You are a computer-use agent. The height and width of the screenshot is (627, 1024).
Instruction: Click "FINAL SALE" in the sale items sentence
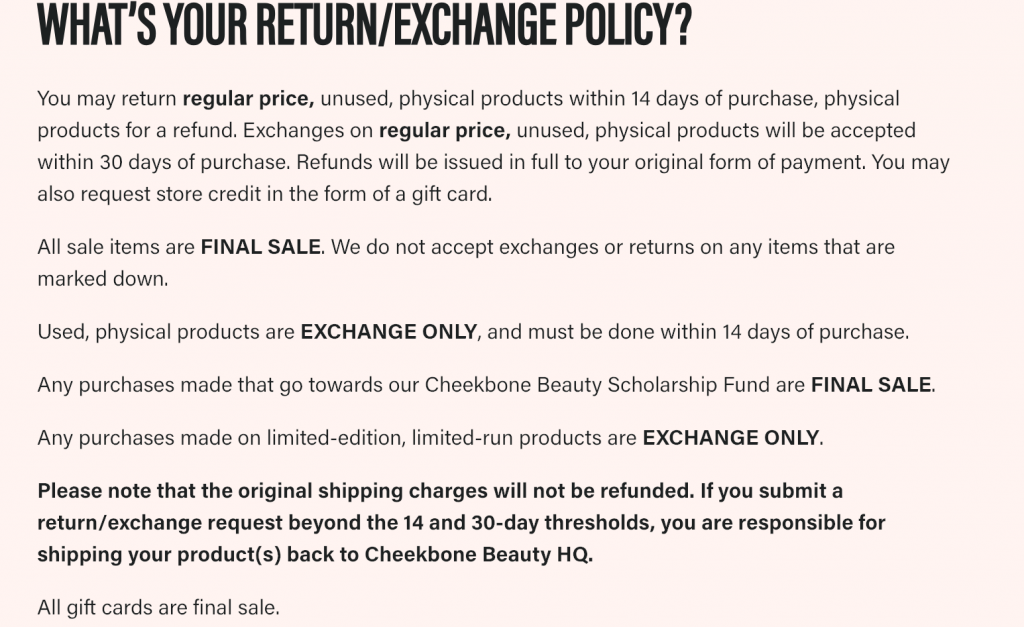click(x=261, y=247)
